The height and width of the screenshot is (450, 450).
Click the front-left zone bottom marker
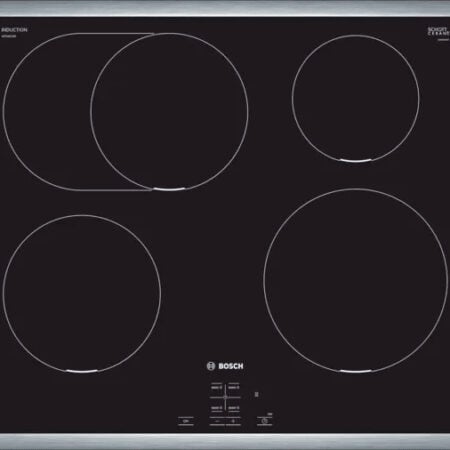82,371
